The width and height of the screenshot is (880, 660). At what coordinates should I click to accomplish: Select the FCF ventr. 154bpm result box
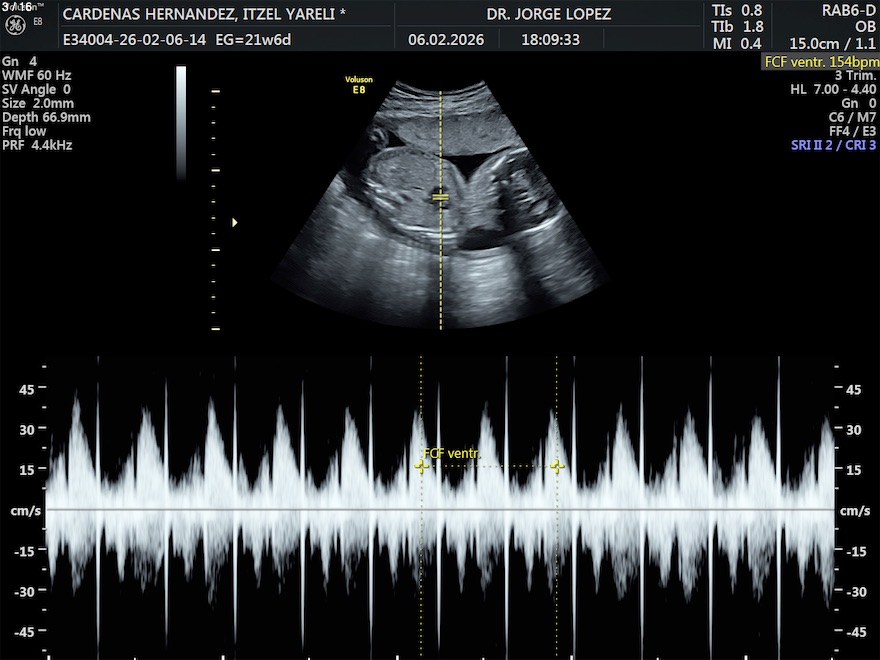[x=820, y=61]
